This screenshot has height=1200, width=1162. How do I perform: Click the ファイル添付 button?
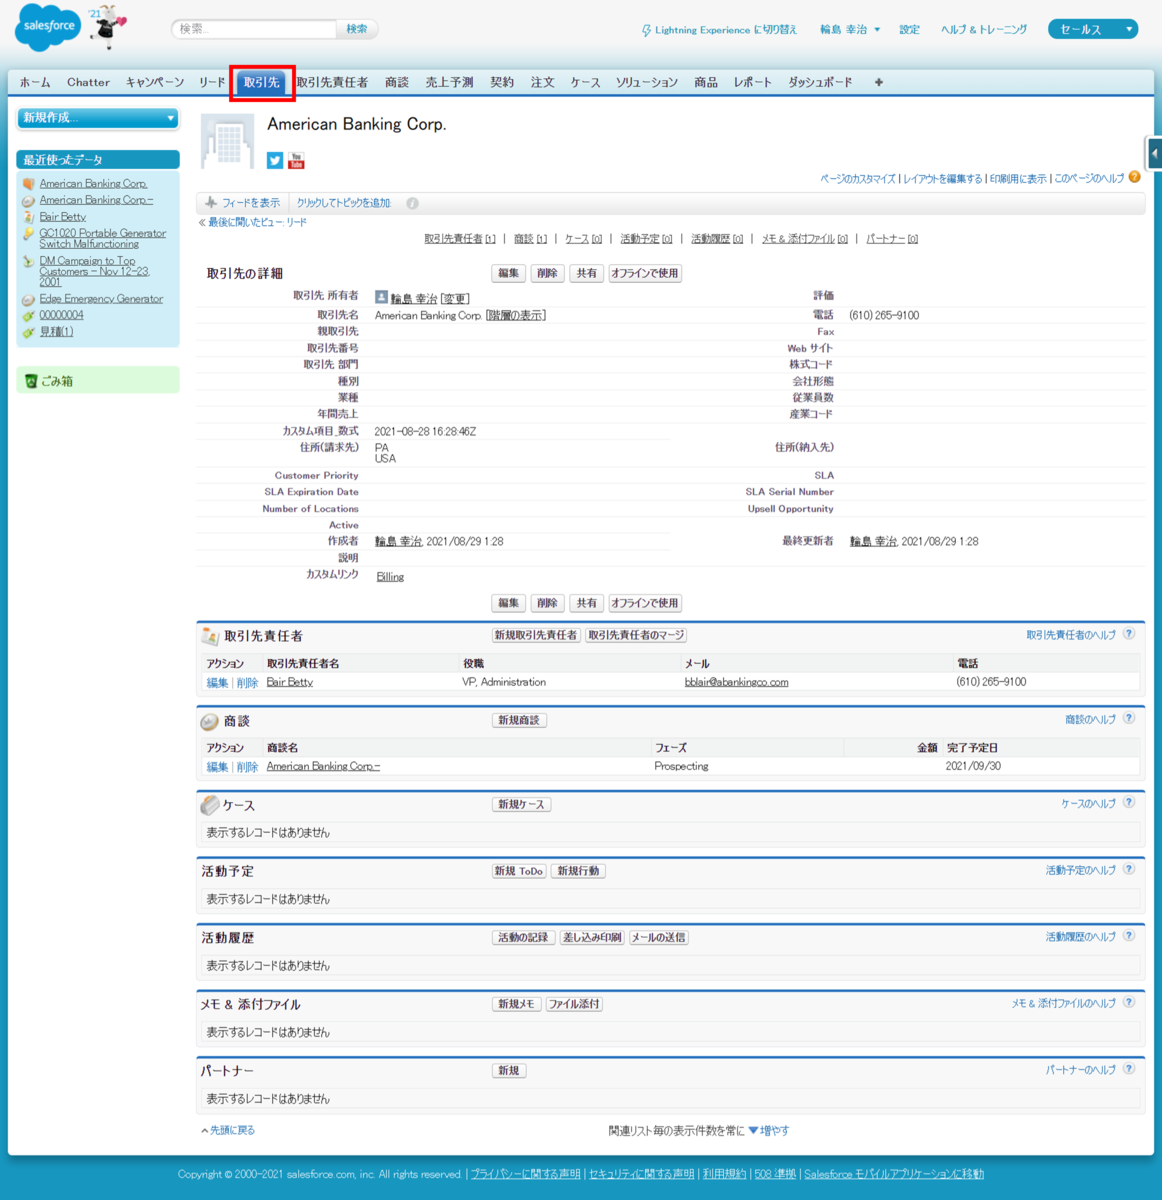click(x=574, y=1004)
